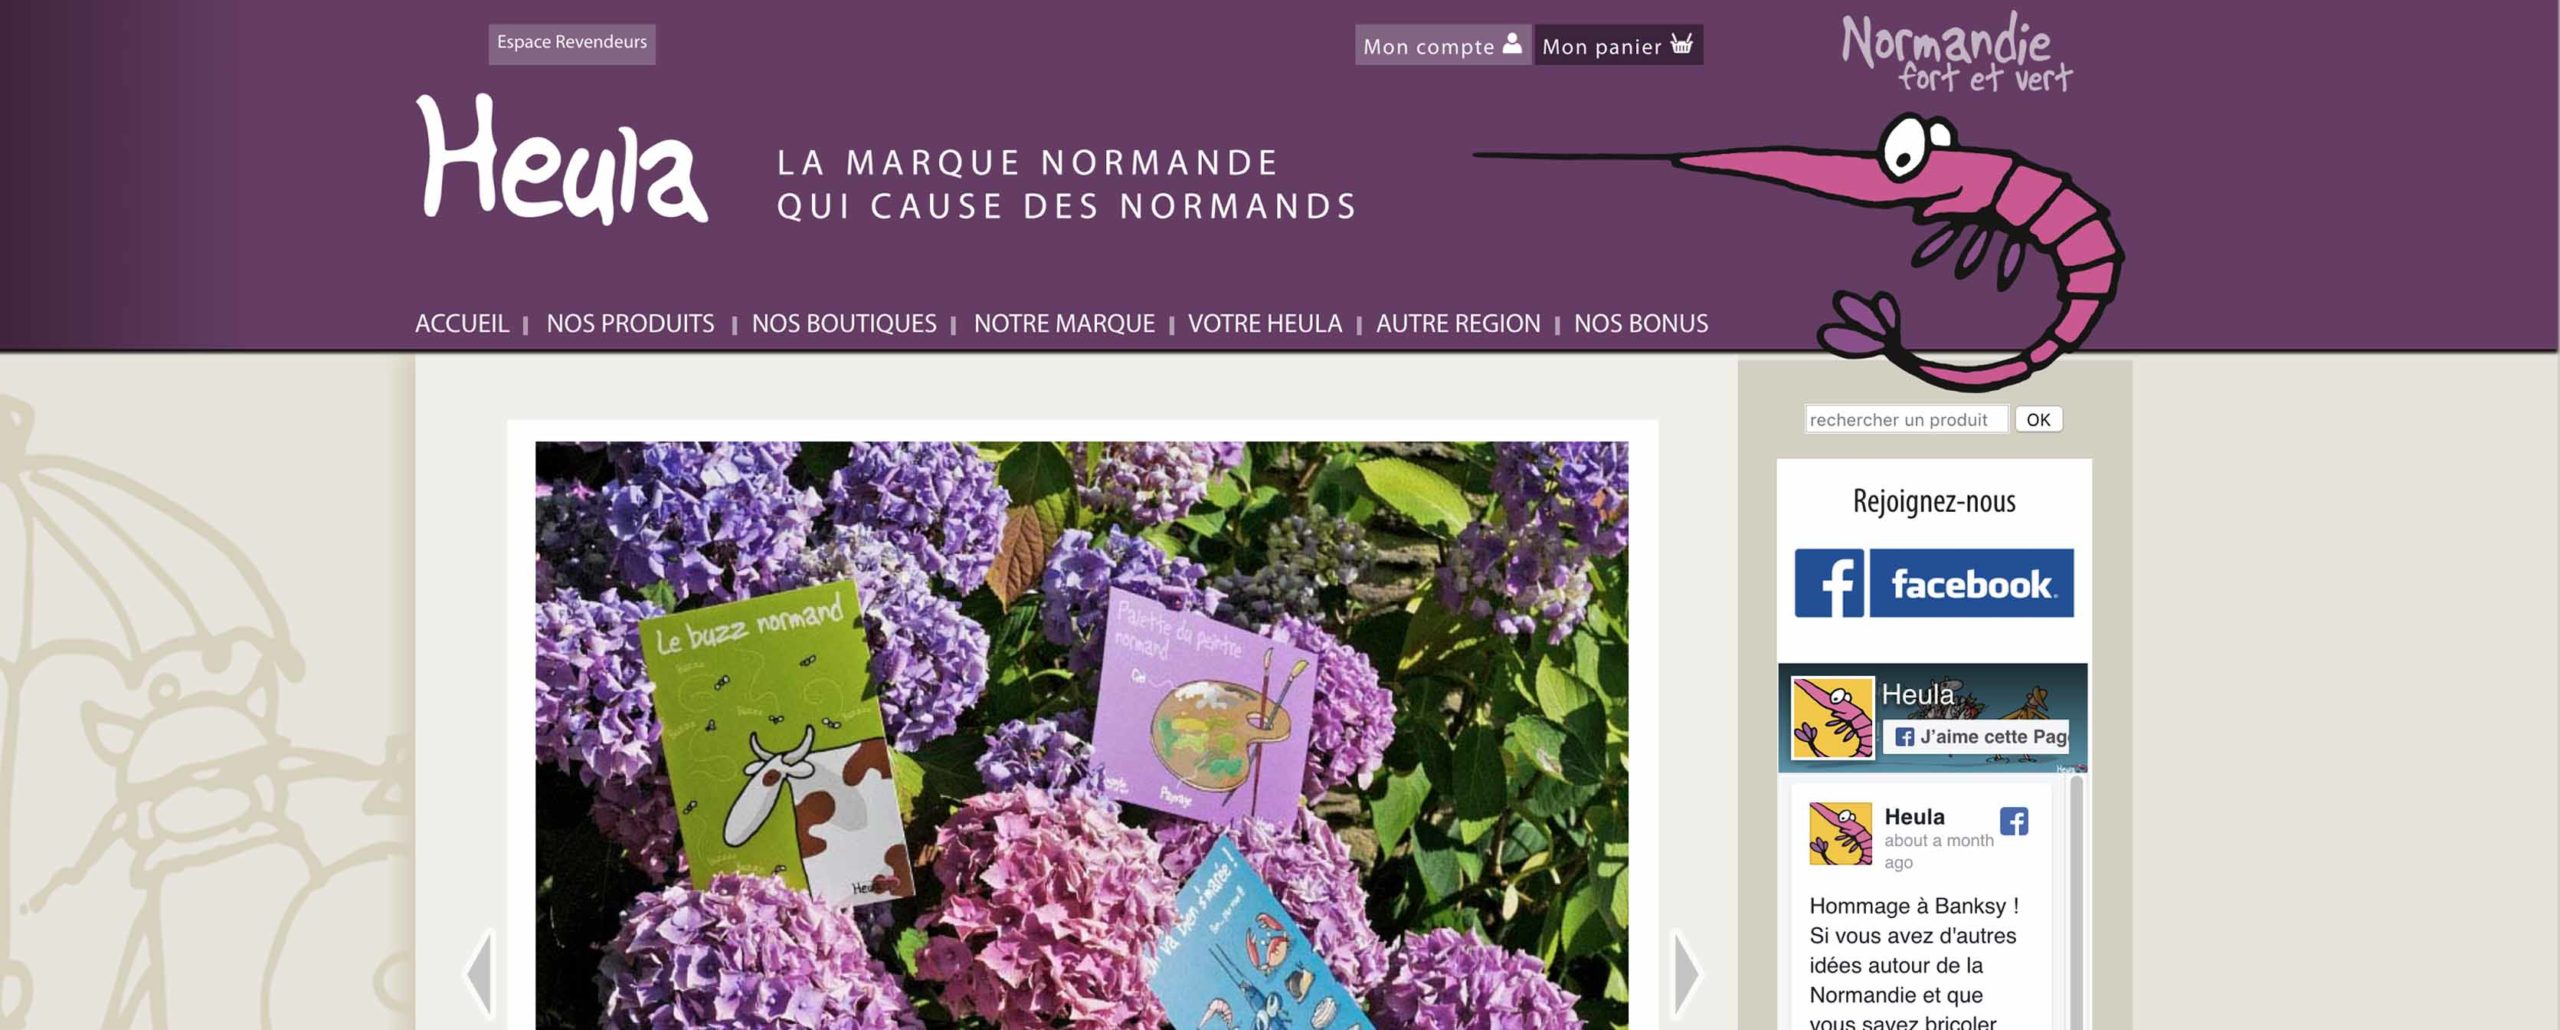The image size is (2560, 1030).
Task: Focus the rechercher un produit field
Action: [1906, 420]
